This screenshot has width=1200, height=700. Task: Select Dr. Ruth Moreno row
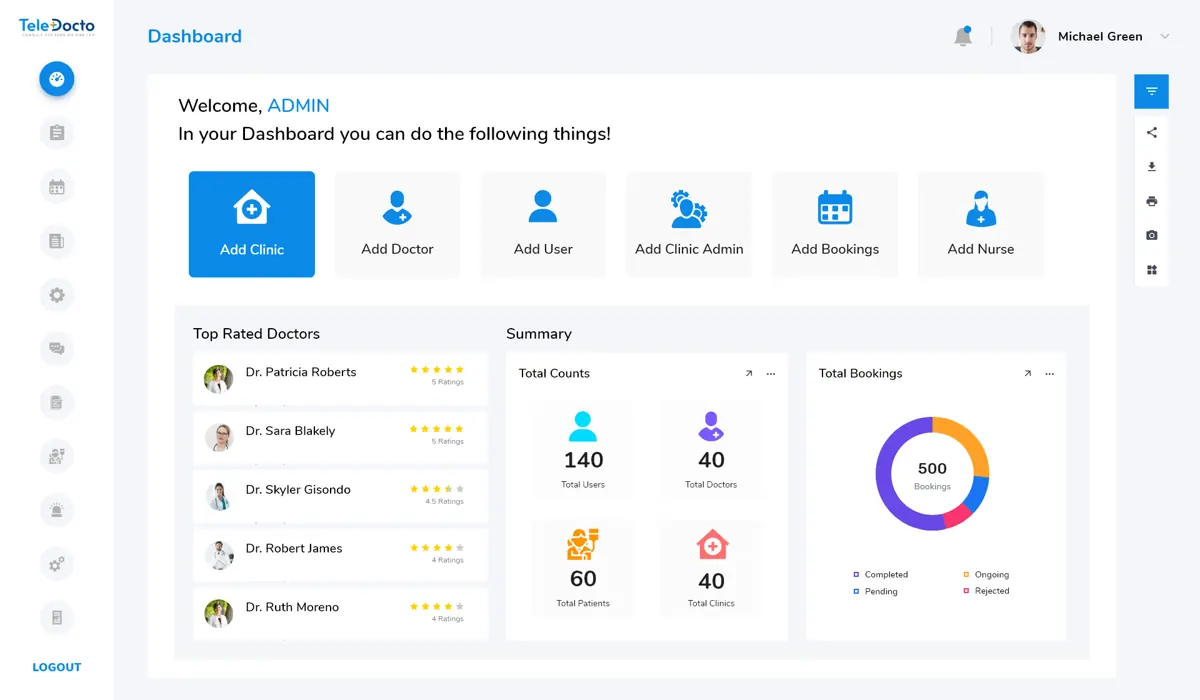coord(341,614)
